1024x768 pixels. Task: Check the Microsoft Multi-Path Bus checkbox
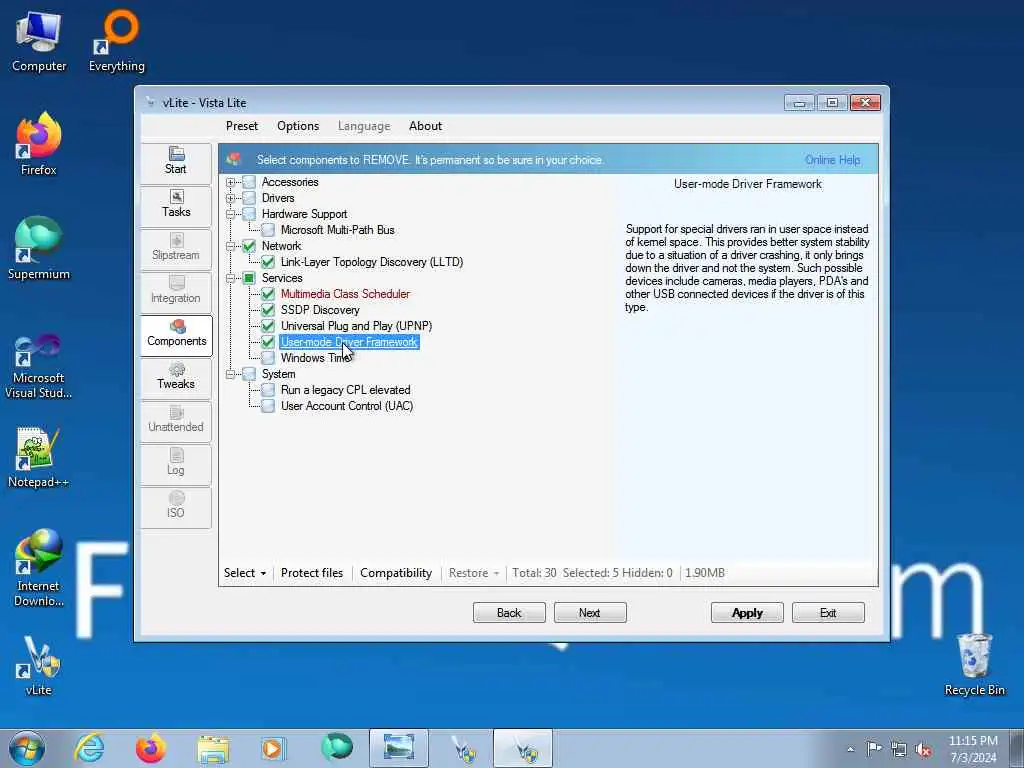[268, 230]
